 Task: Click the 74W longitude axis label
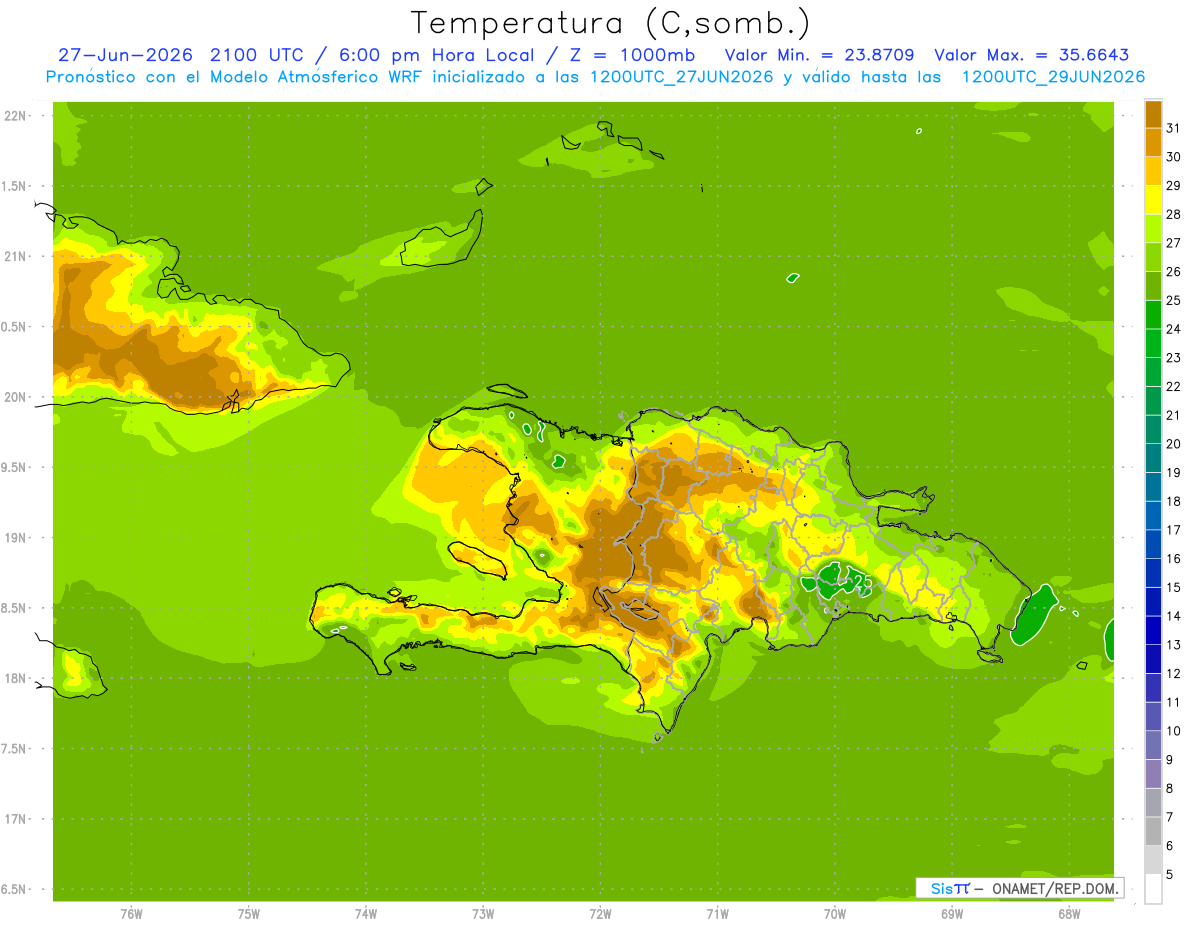(365, 913)
